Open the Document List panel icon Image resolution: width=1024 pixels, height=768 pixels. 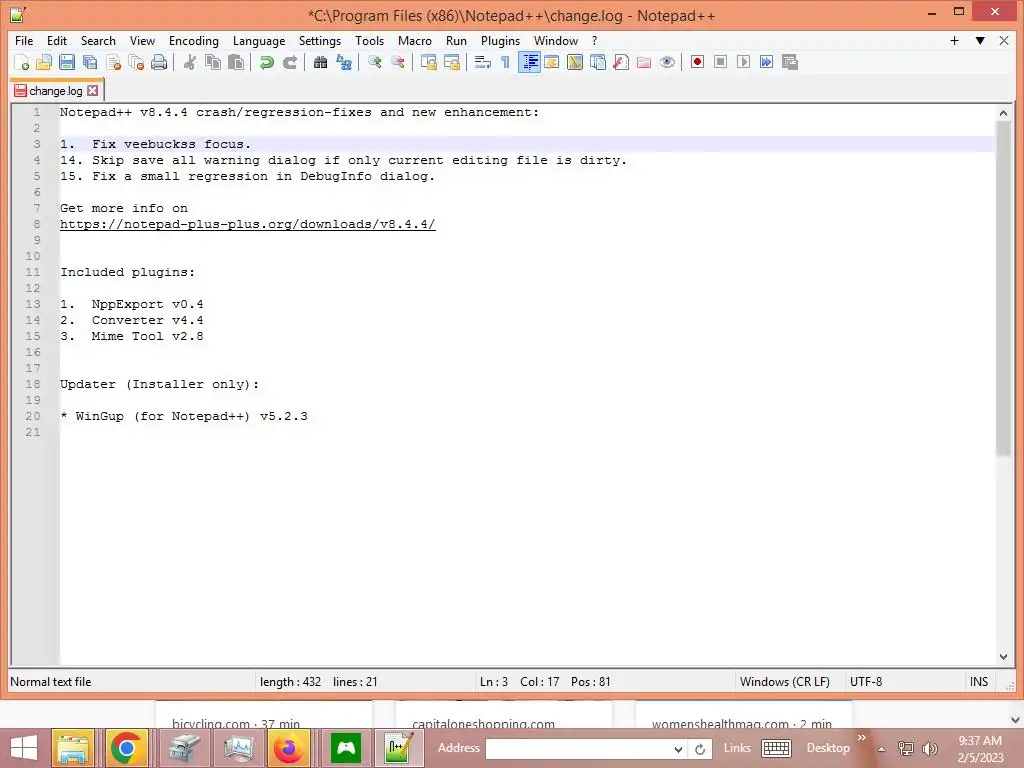(x=598, y=62)
